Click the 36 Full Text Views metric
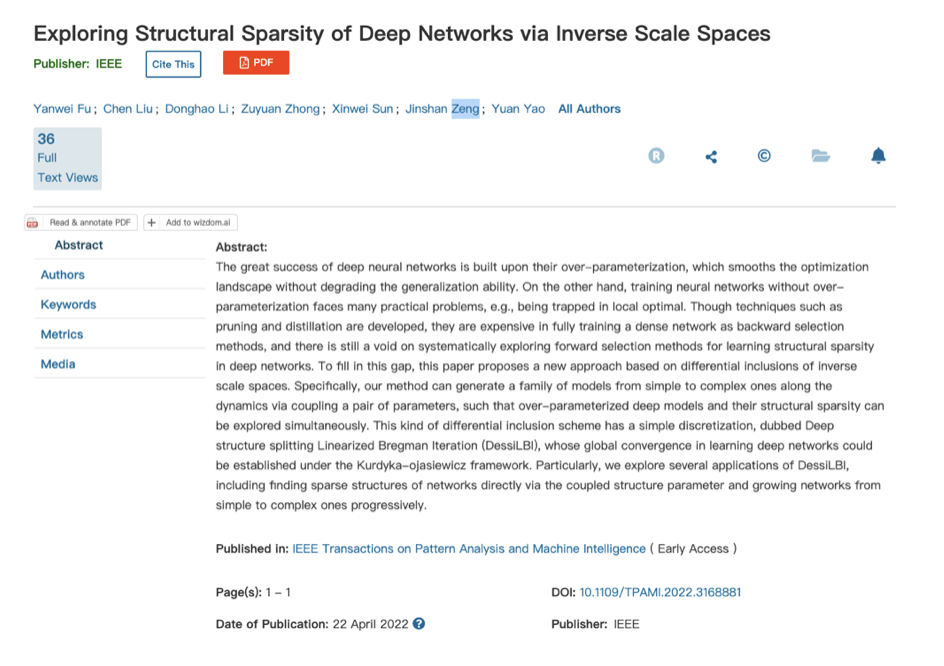This screenshot has height=666, width=944. pyautogui.click(x=67, y=158)
